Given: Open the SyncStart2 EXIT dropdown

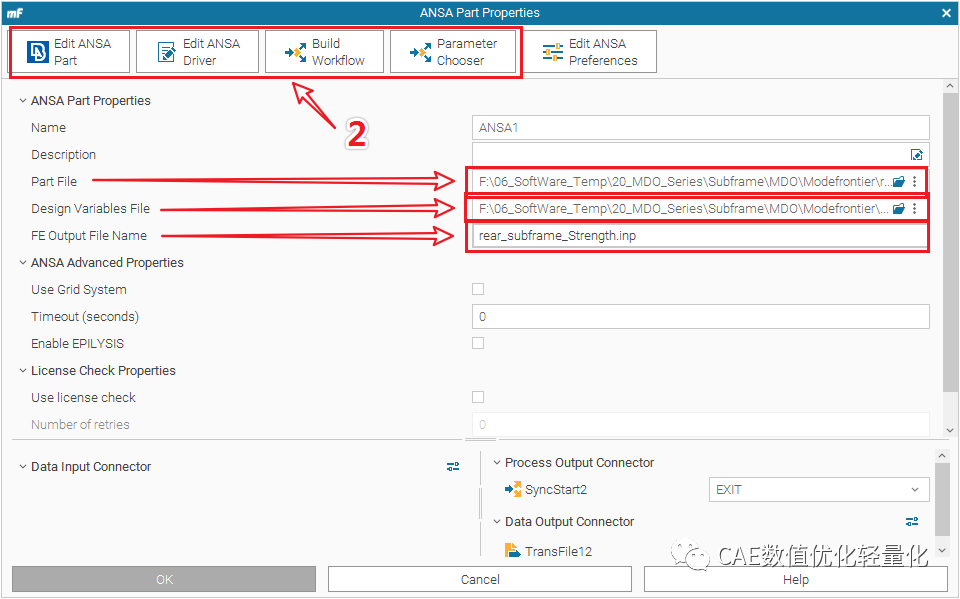Looking at the screenshot, I should tap(819, 490).
